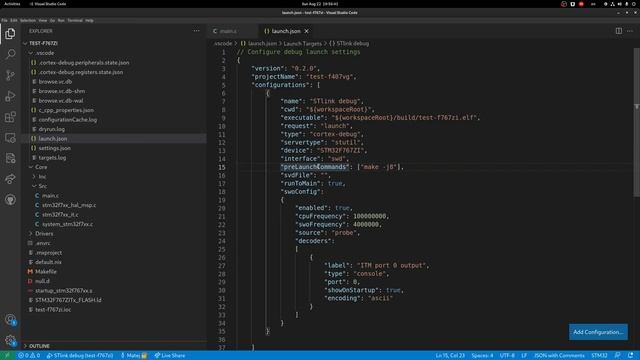
Task: Open STM32F767ZITx_FLASH.ld file
Action: (68, 300)
